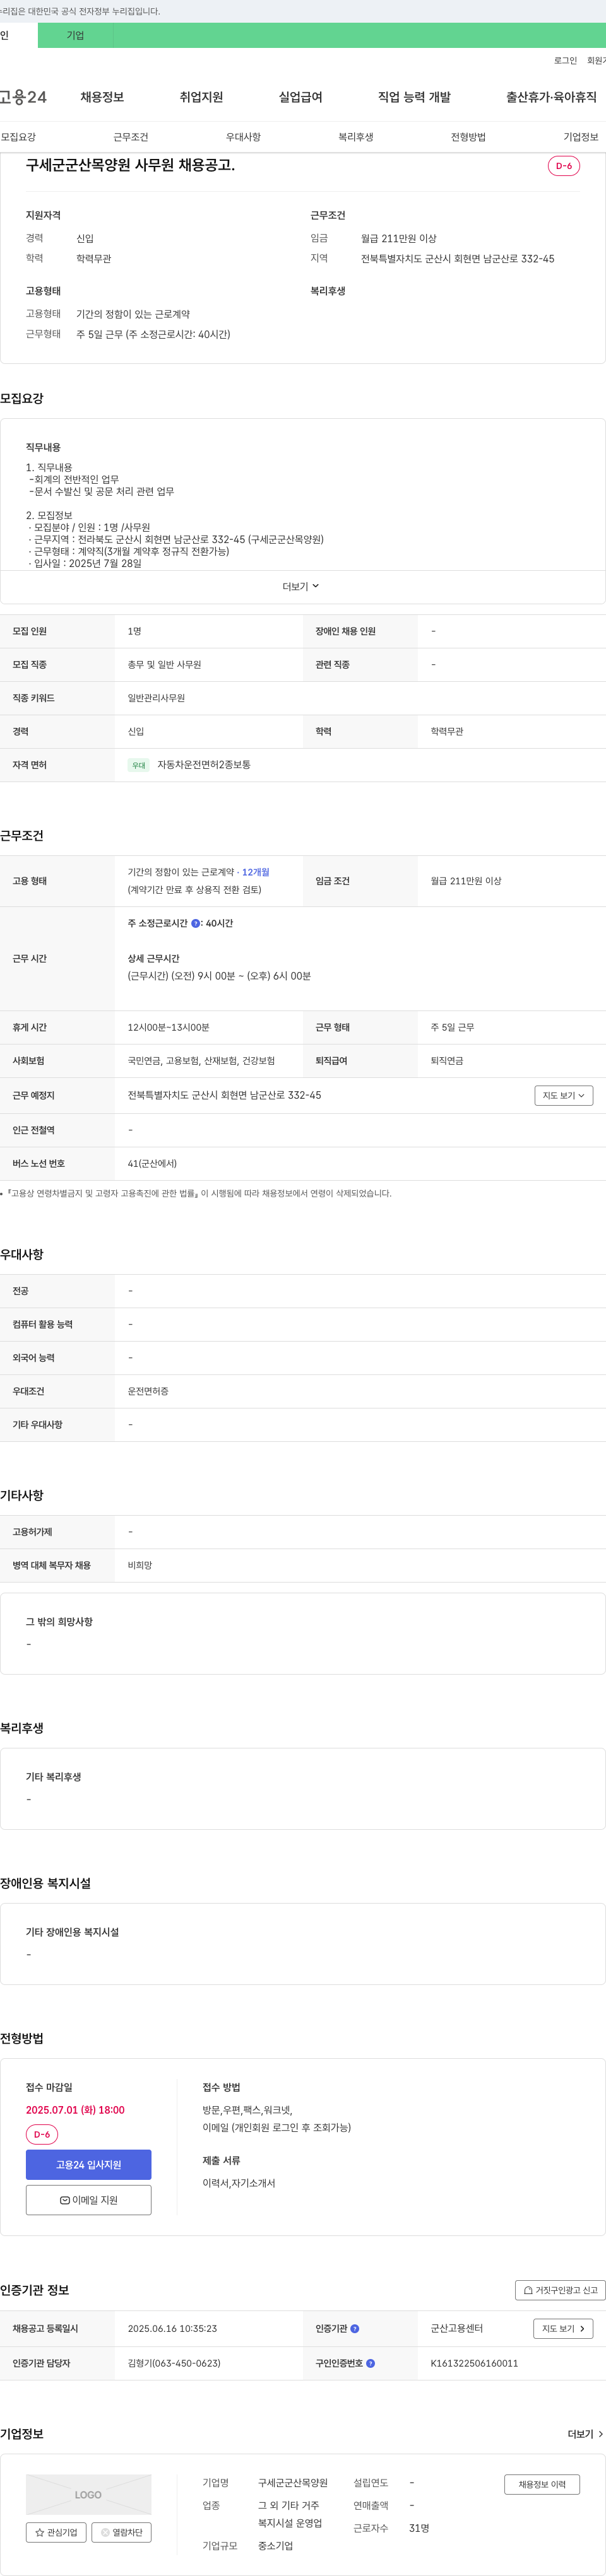The image size is (606, 2576).
Task: Go to the 고용24 logo home
Action: (23, 97)
